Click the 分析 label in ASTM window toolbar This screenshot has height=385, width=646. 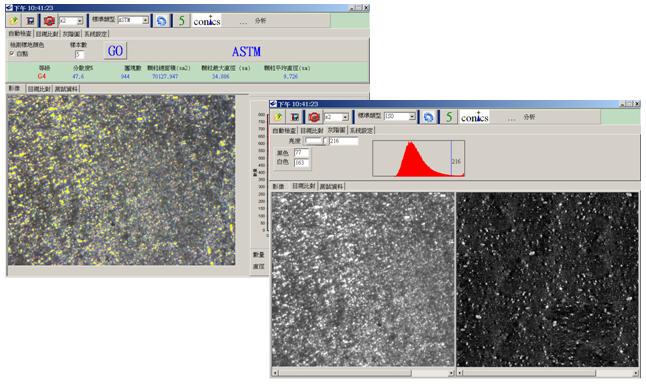coord(260,21)
